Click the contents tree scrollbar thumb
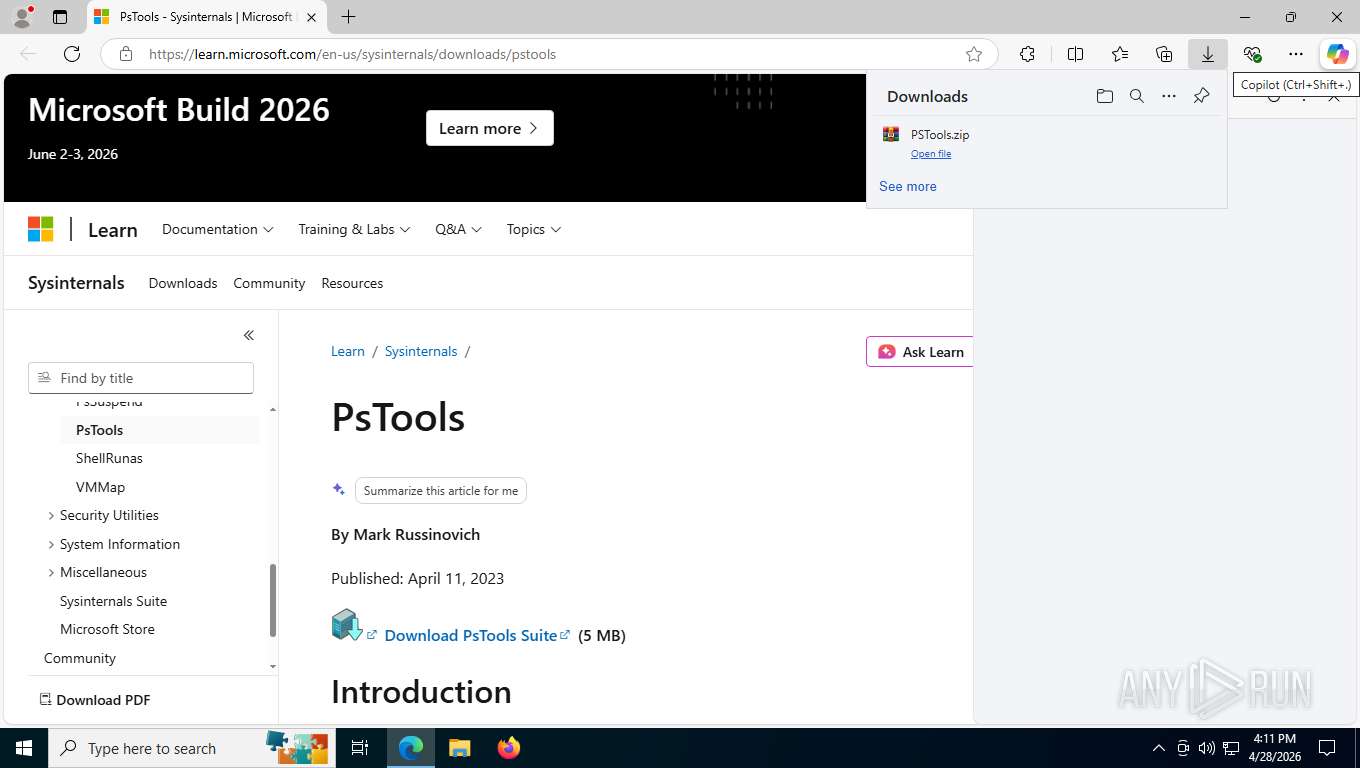 [273, 600]
